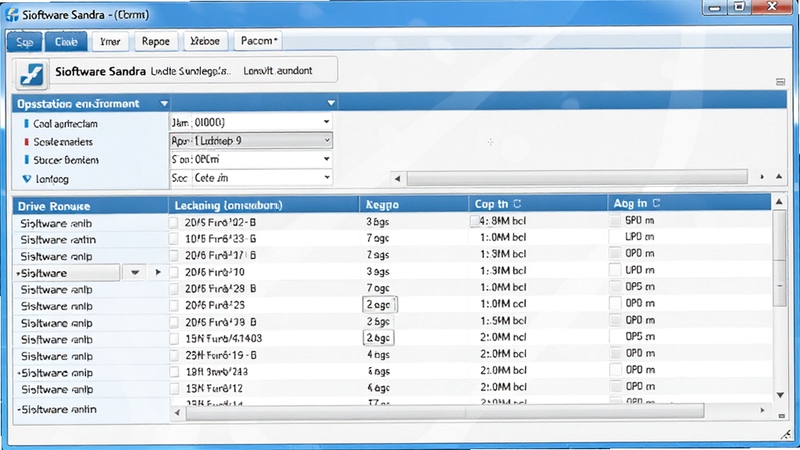Screen dimensions: 800x450
Task: Tick the checkbox for 18ft 3nvb 243
Action: coord(174,371)
